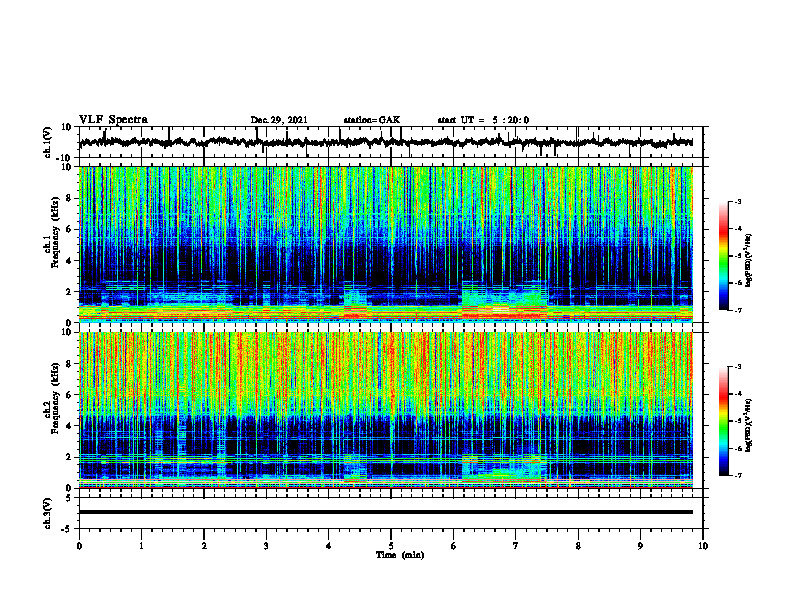The height and width of the screenshot is (612, 792).
Task: Click the "station=GAK" label
Action: (372, 120)
